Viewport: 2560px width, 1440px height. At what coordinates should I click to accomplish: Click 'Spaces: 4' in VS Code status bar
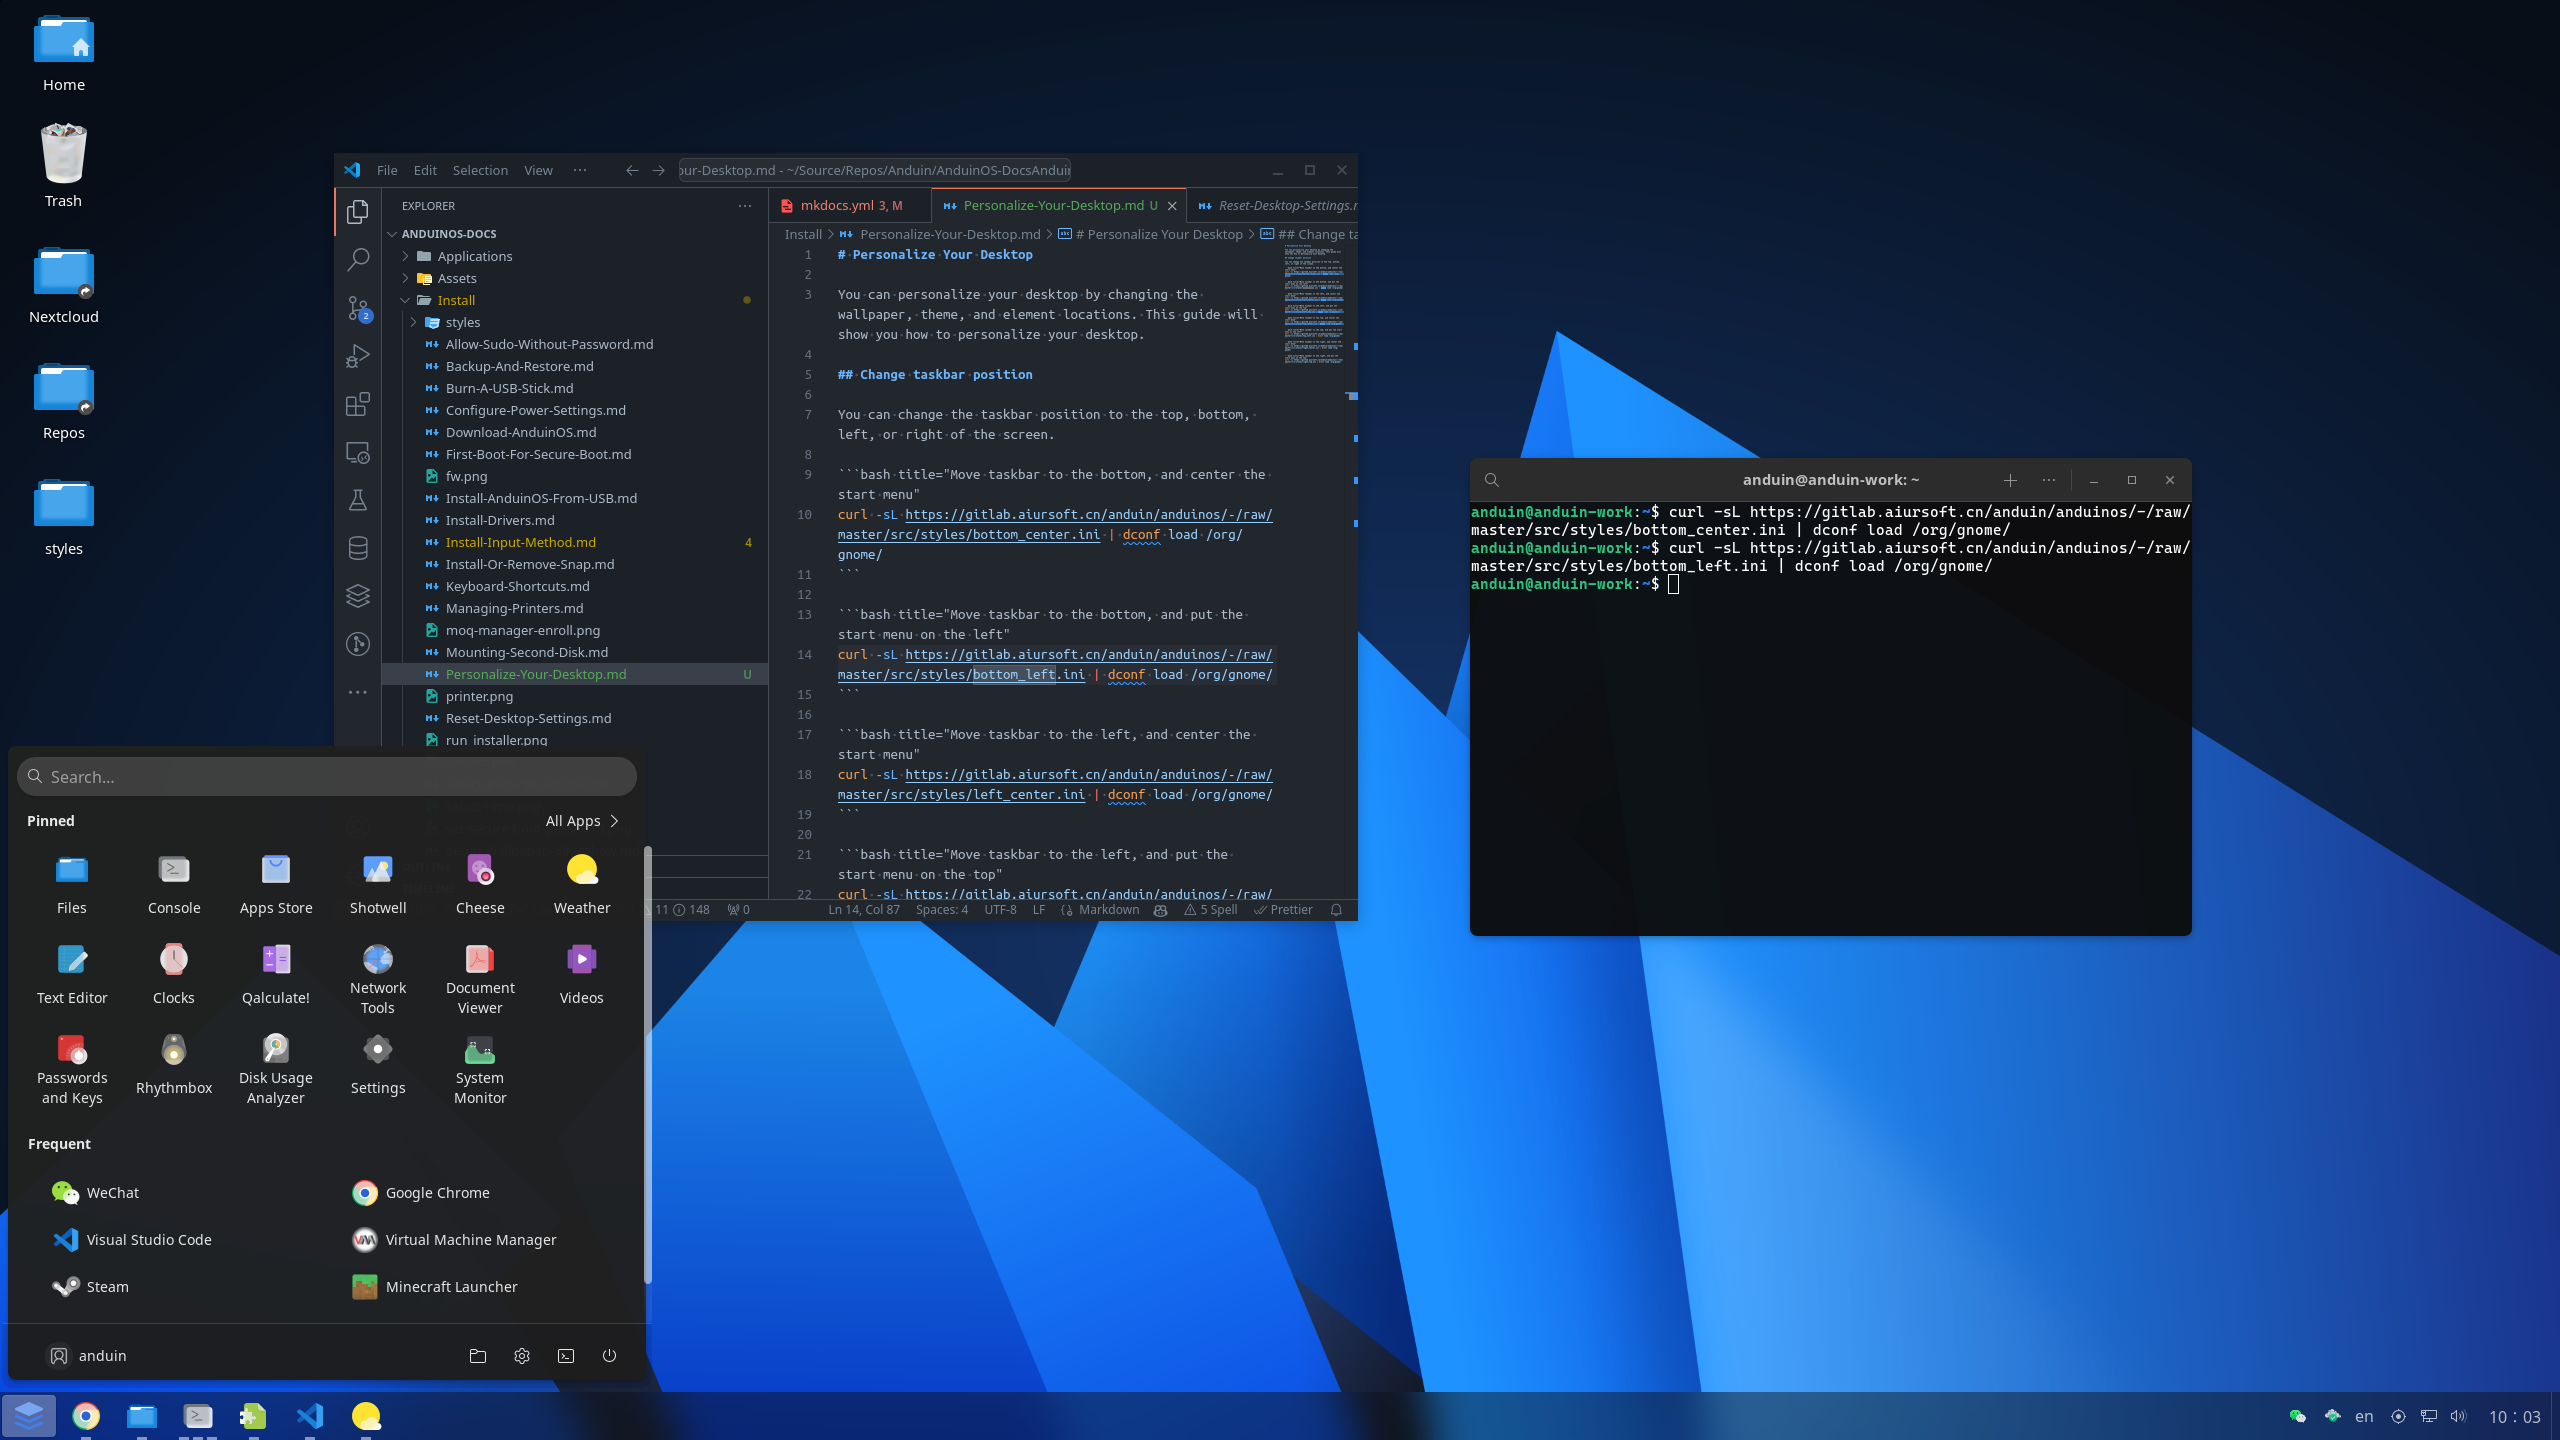(x=942, y=910)
